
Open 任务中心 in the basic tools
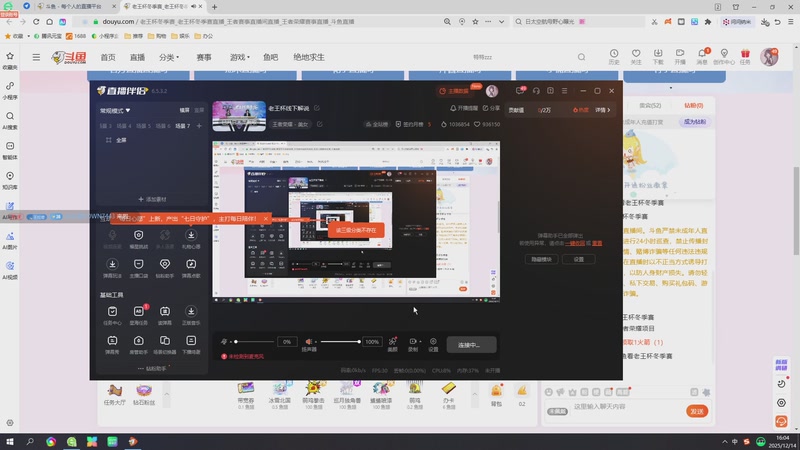112,315
